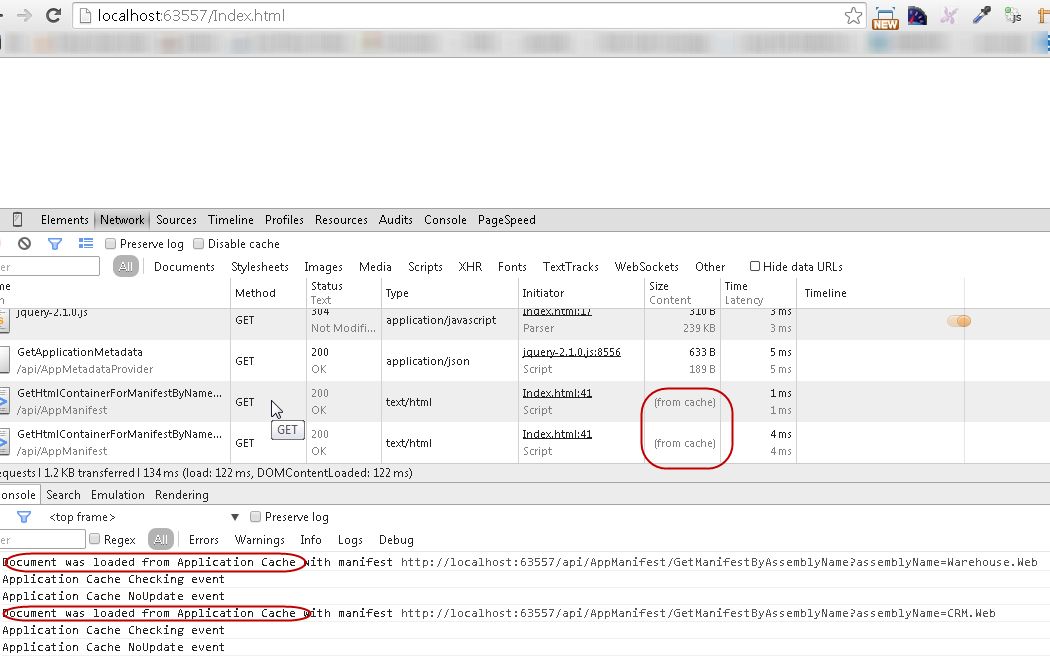Filter network requests by Media
The width and height of the screenshot is (1050, 669).
click(x=375, y=267)
